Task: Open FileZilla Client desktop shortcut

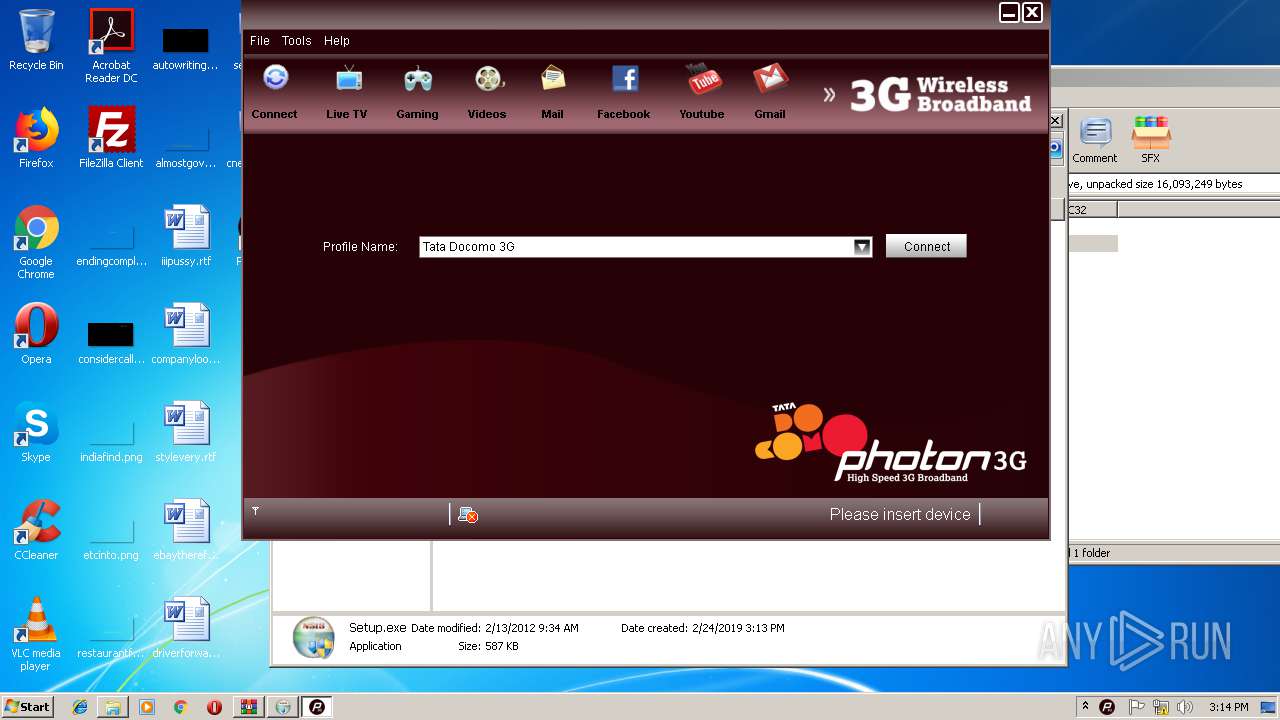Action: coord(111,138)
